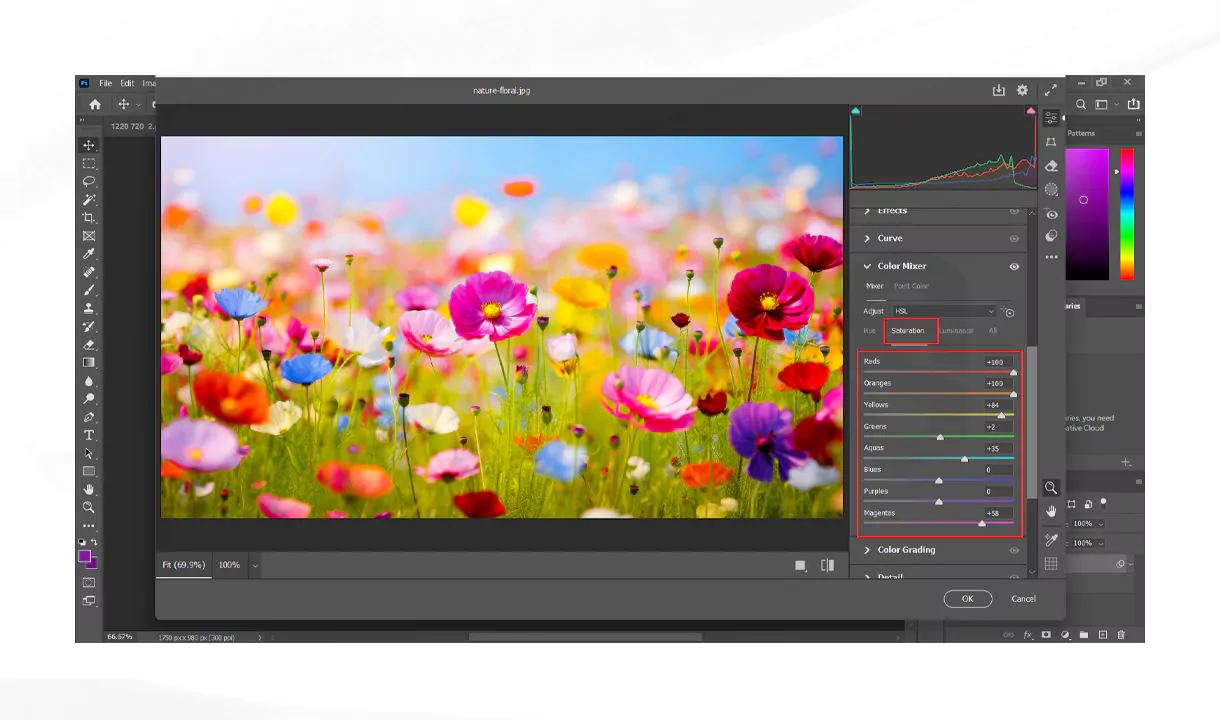Screen dimensions: 1220x720
Task: Toggle highlight clipping warning in histogram
Action: 1031,111
